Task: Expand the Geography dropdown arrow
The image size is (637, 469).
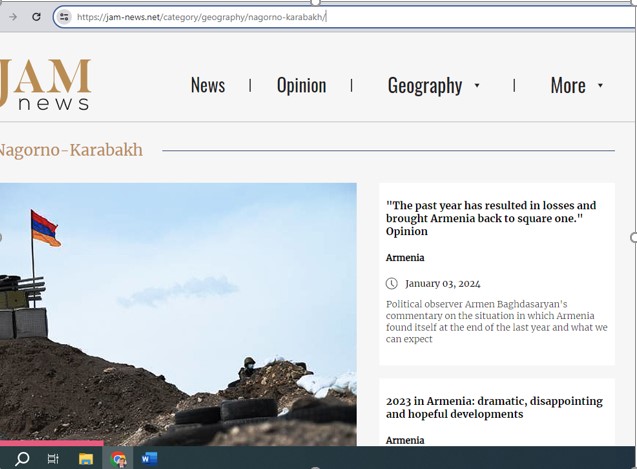Action: click(477, 86)
